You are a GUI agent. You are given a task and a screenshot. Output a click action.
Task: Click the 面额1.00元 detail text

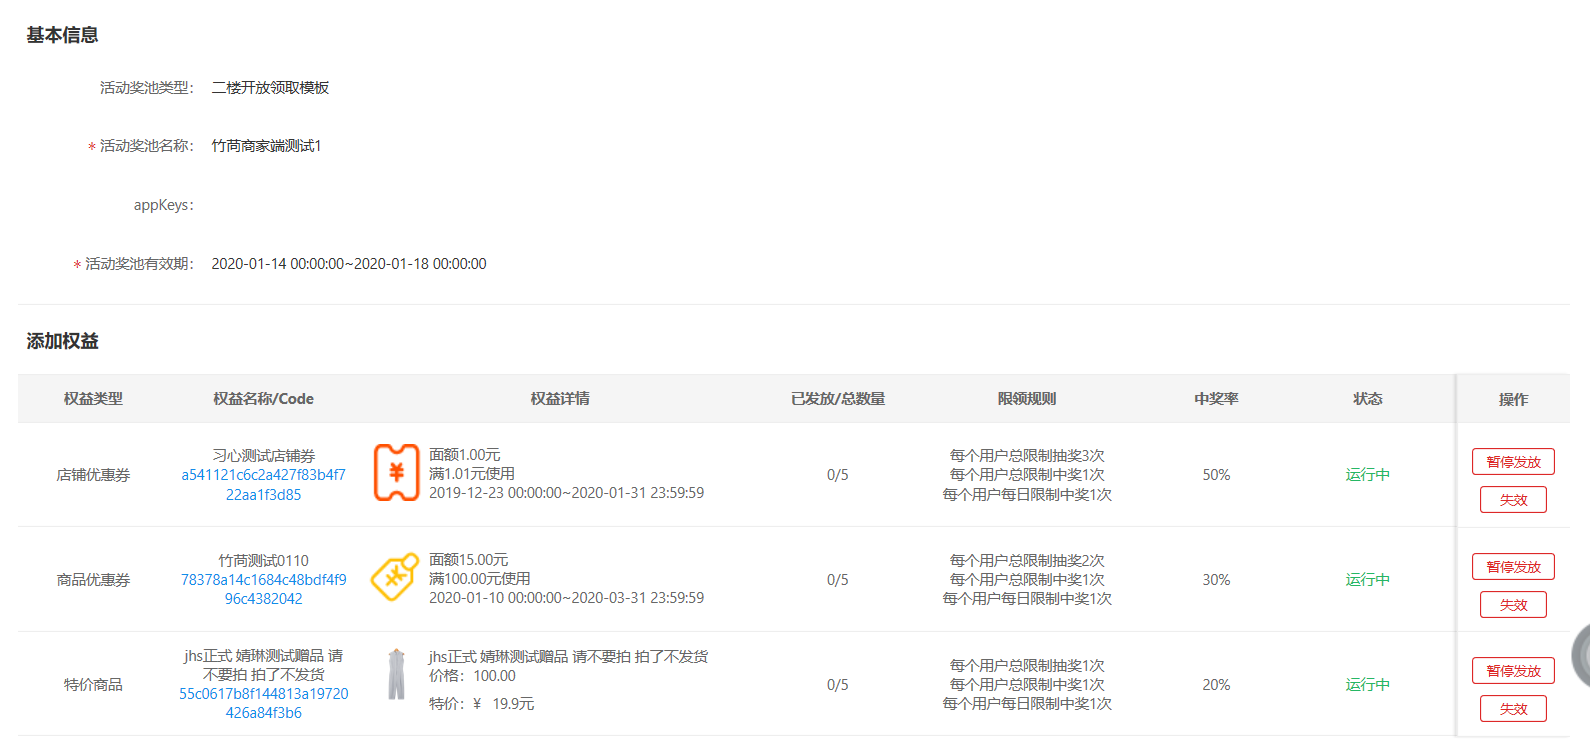465,455
